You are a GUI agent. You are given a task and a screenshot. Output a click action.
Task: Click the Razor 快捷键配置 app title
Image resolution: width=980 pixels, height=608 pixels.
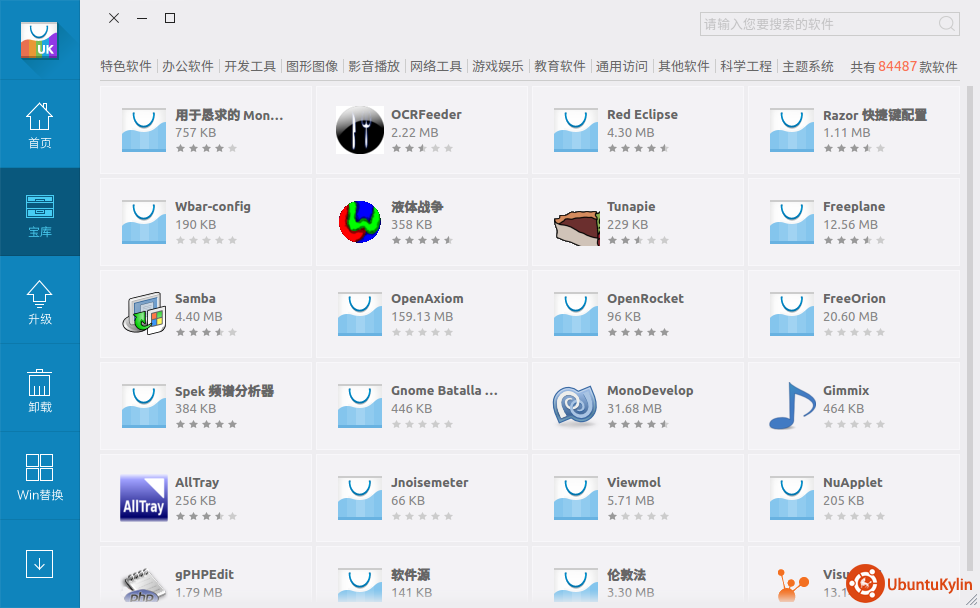pyautogui.click(x=874, y=115)
